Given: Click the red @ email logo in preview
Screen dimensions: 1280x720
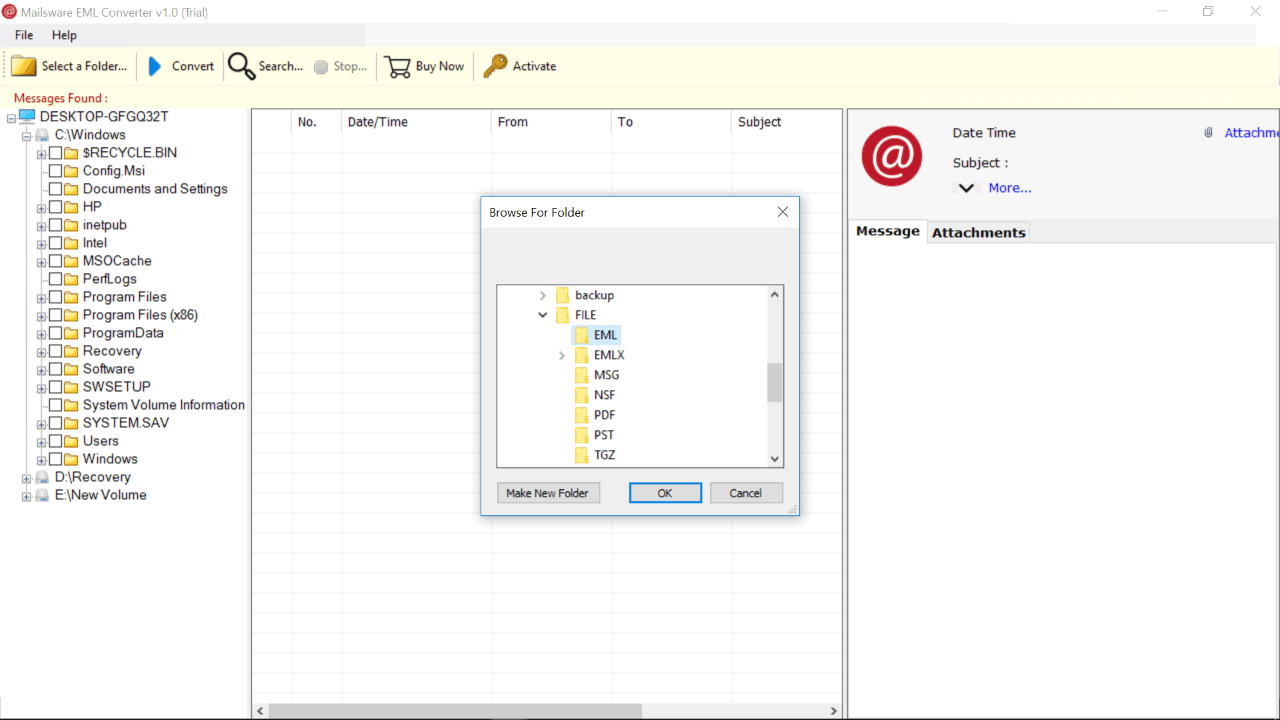Looking at the screenshot, I should [x=892, y=156].
